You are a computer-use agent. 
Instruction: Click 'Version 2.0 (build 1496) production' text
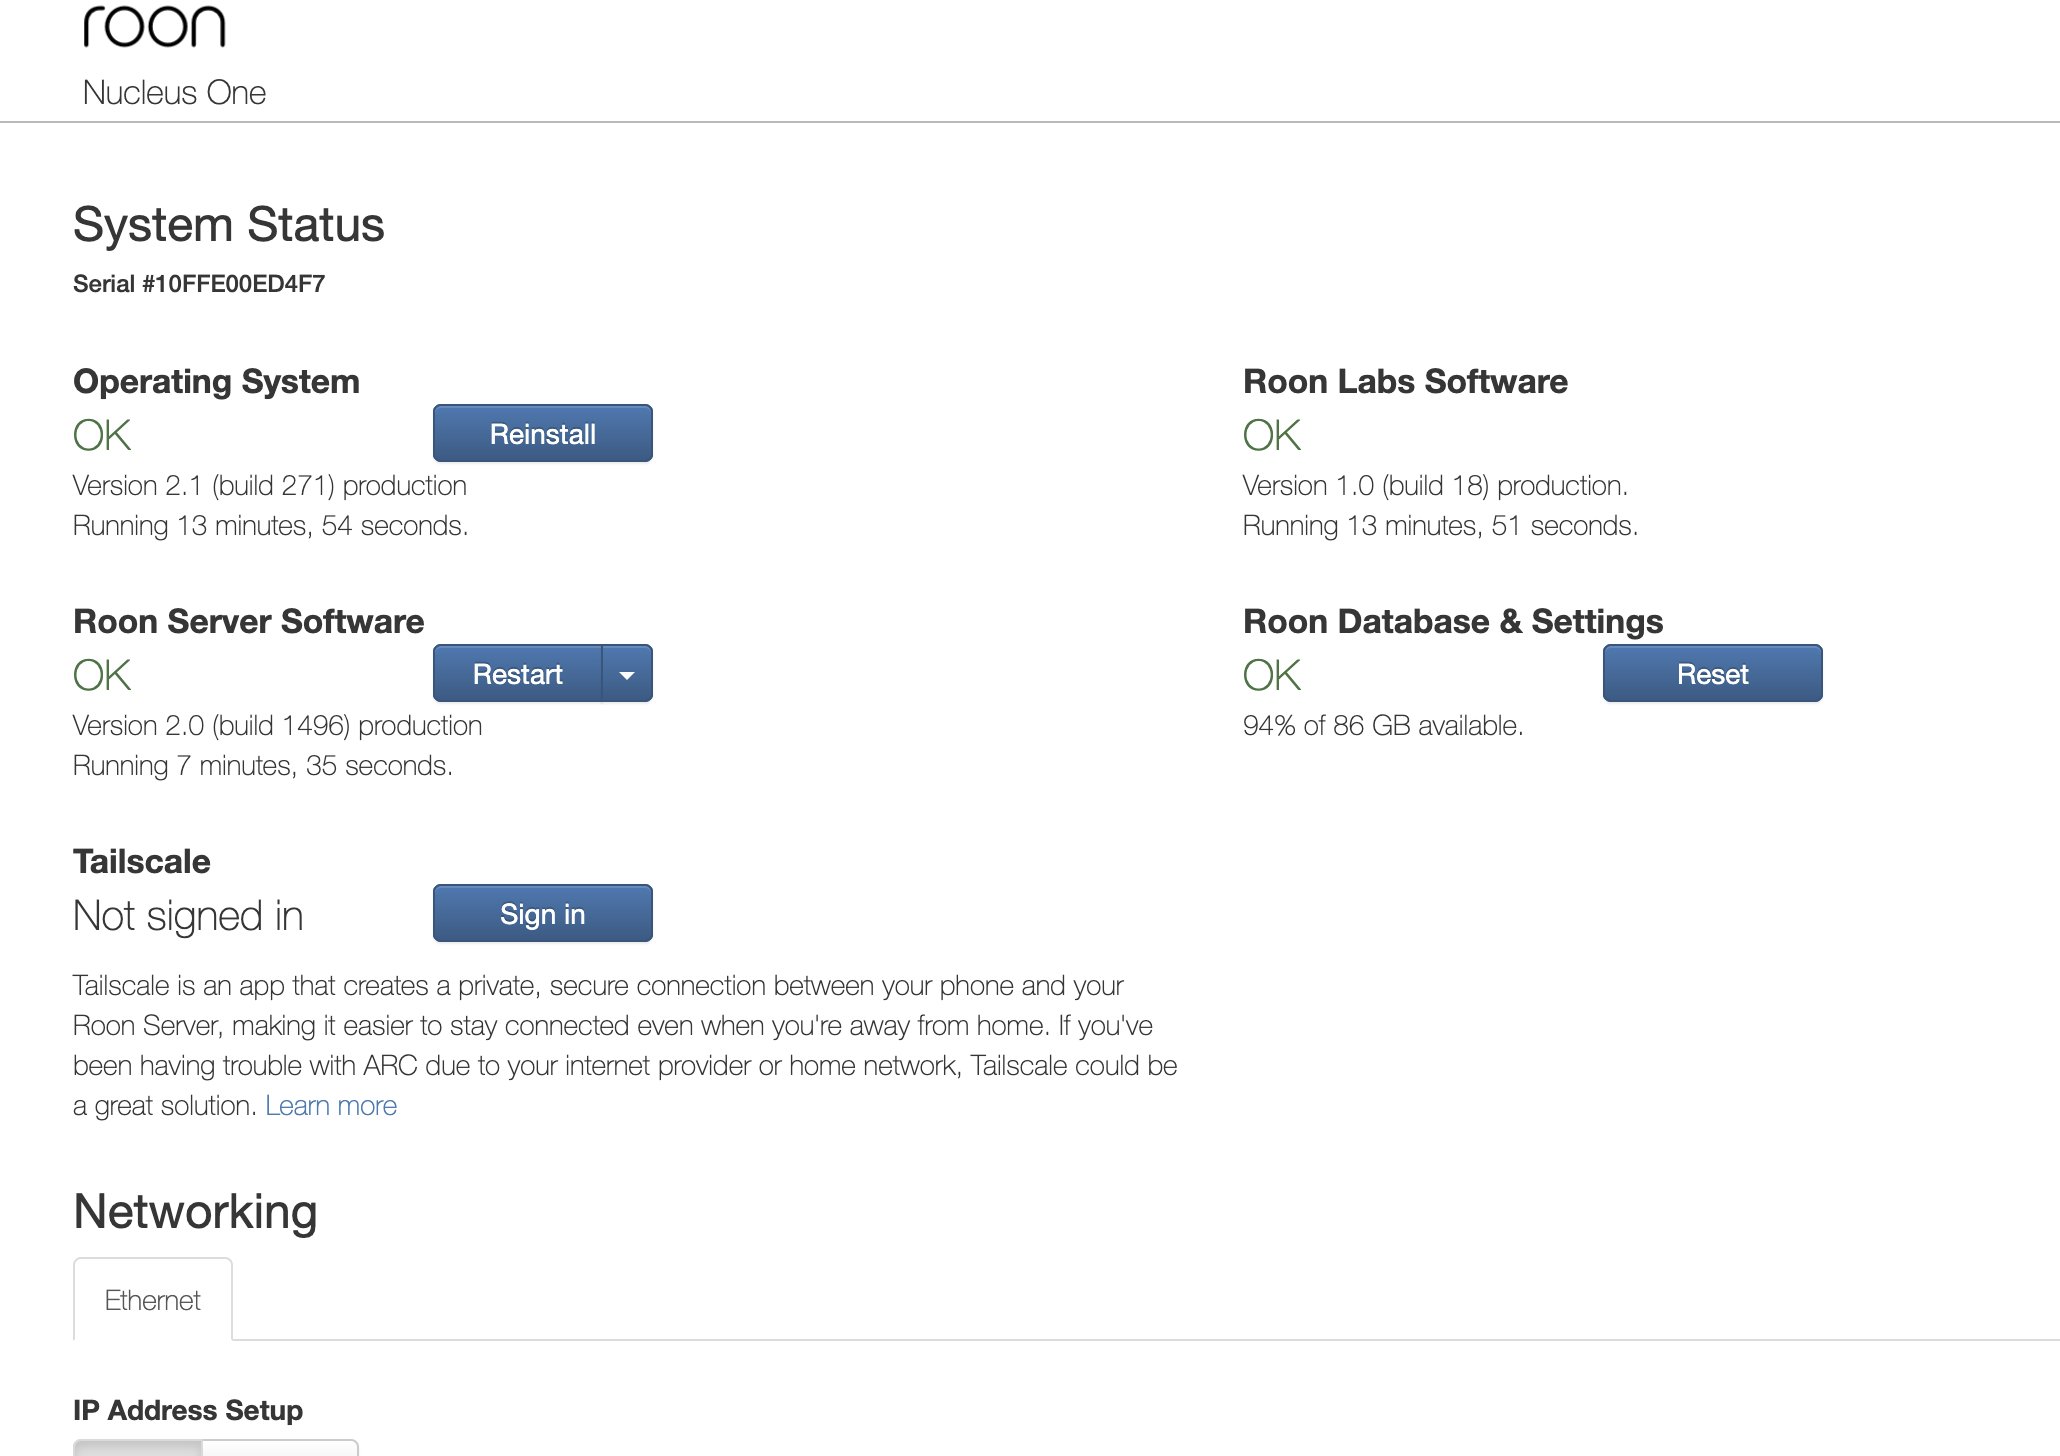(x=278, y=726)
